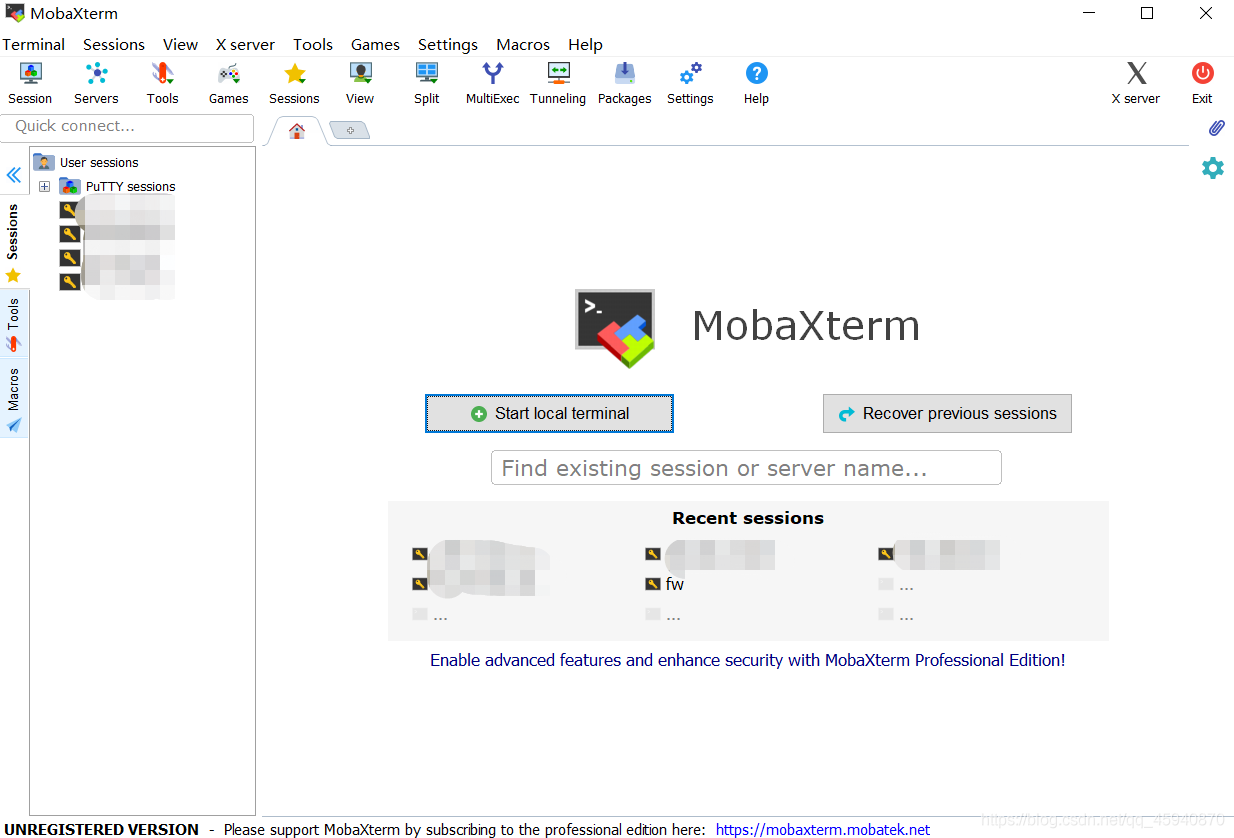Click the Games toolbar icon
The width and height of the screenshot is (1234, 838).
[228, 83]
